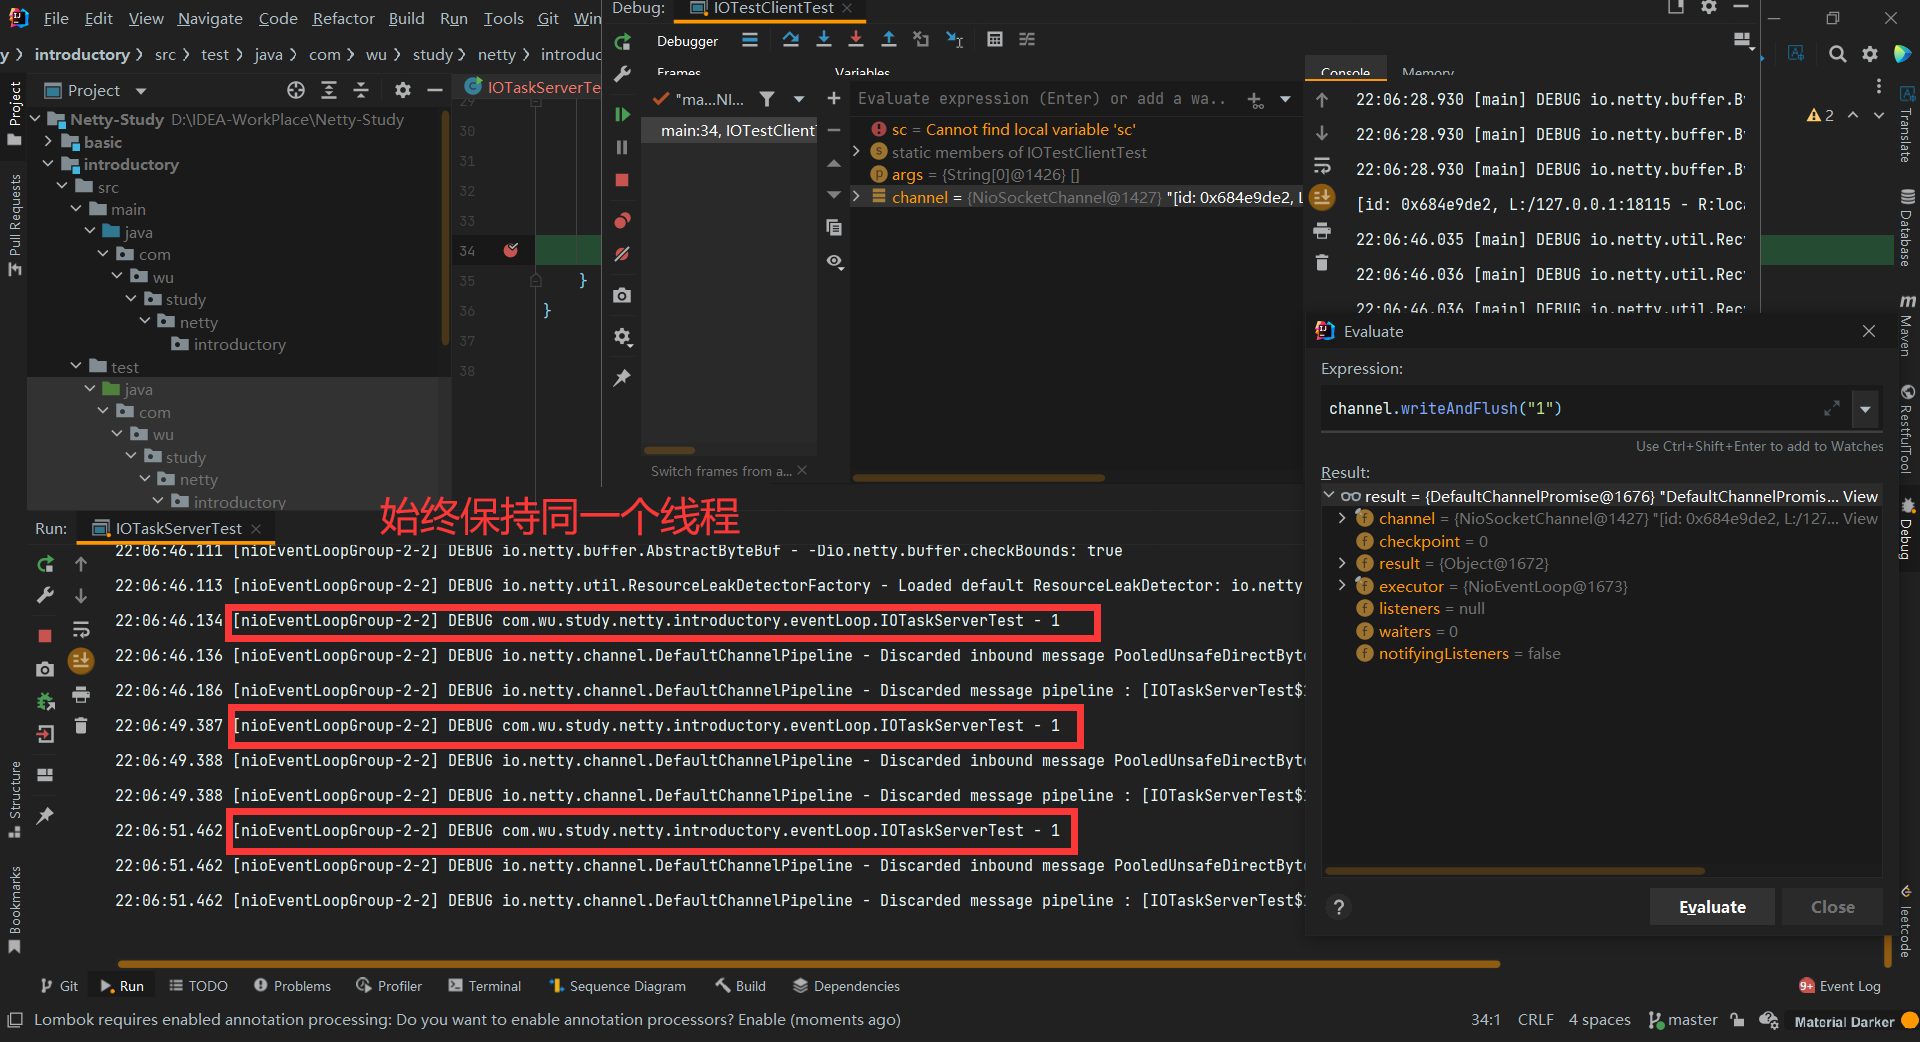Screen dimensions: 1920x1042
Task: Collapse result node in Evaluate dialog
Action: tap(1329, 496)
